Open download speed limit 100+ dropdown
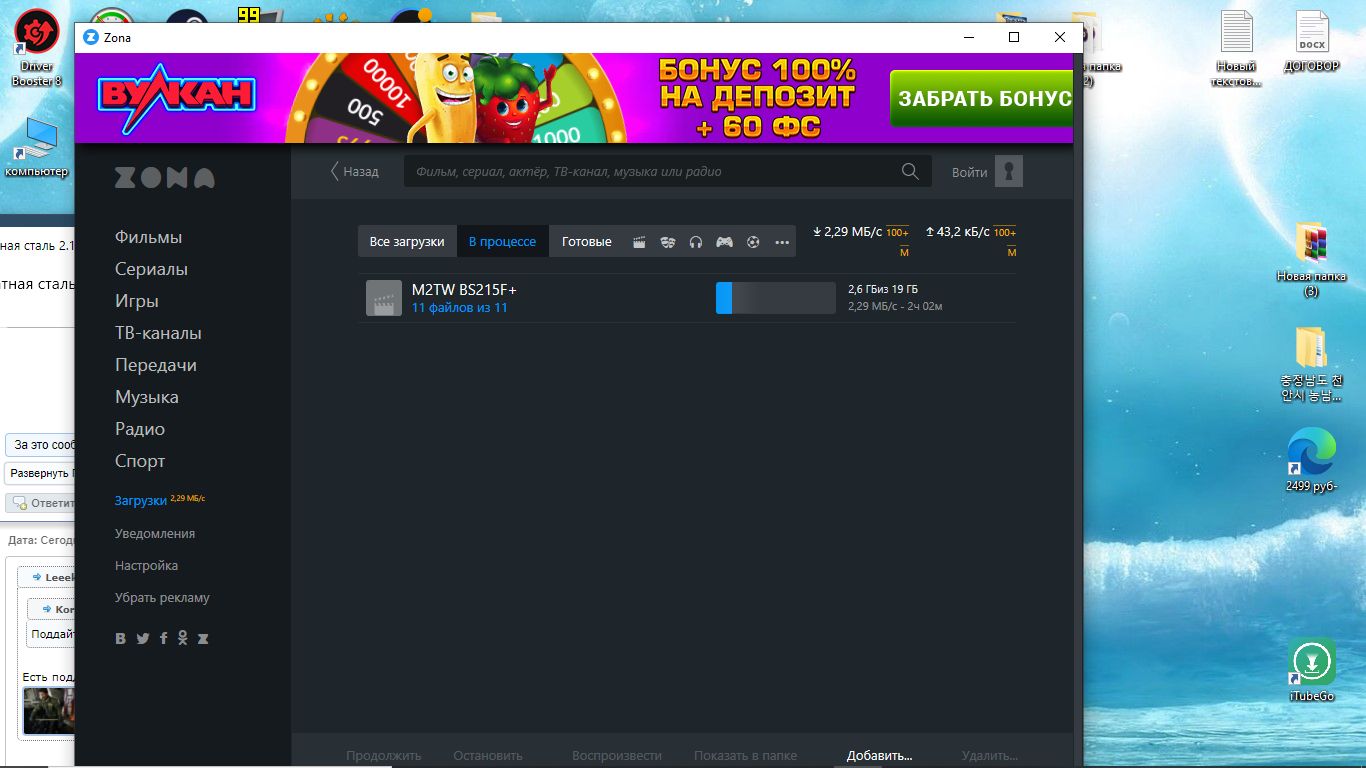1366x768 pixels. click(x=897, y=241)
